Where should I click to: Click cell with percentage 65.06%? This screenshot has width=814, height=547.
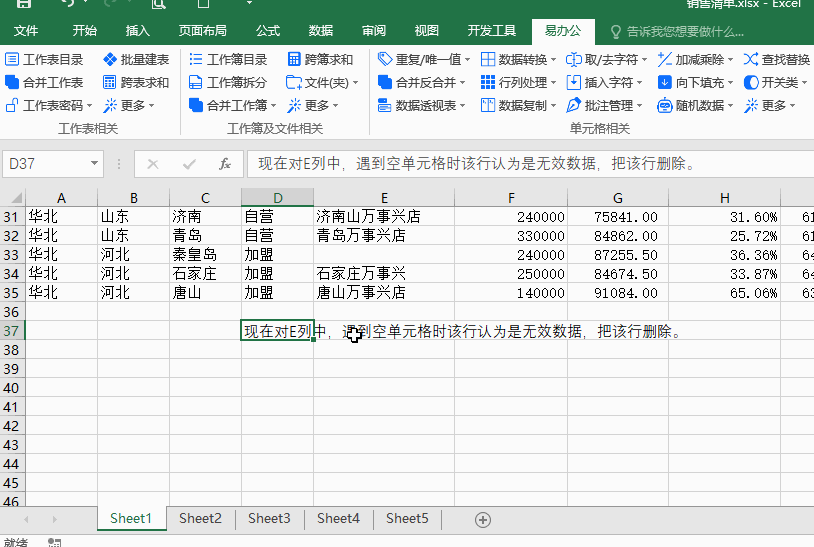(x=724, y=293)
